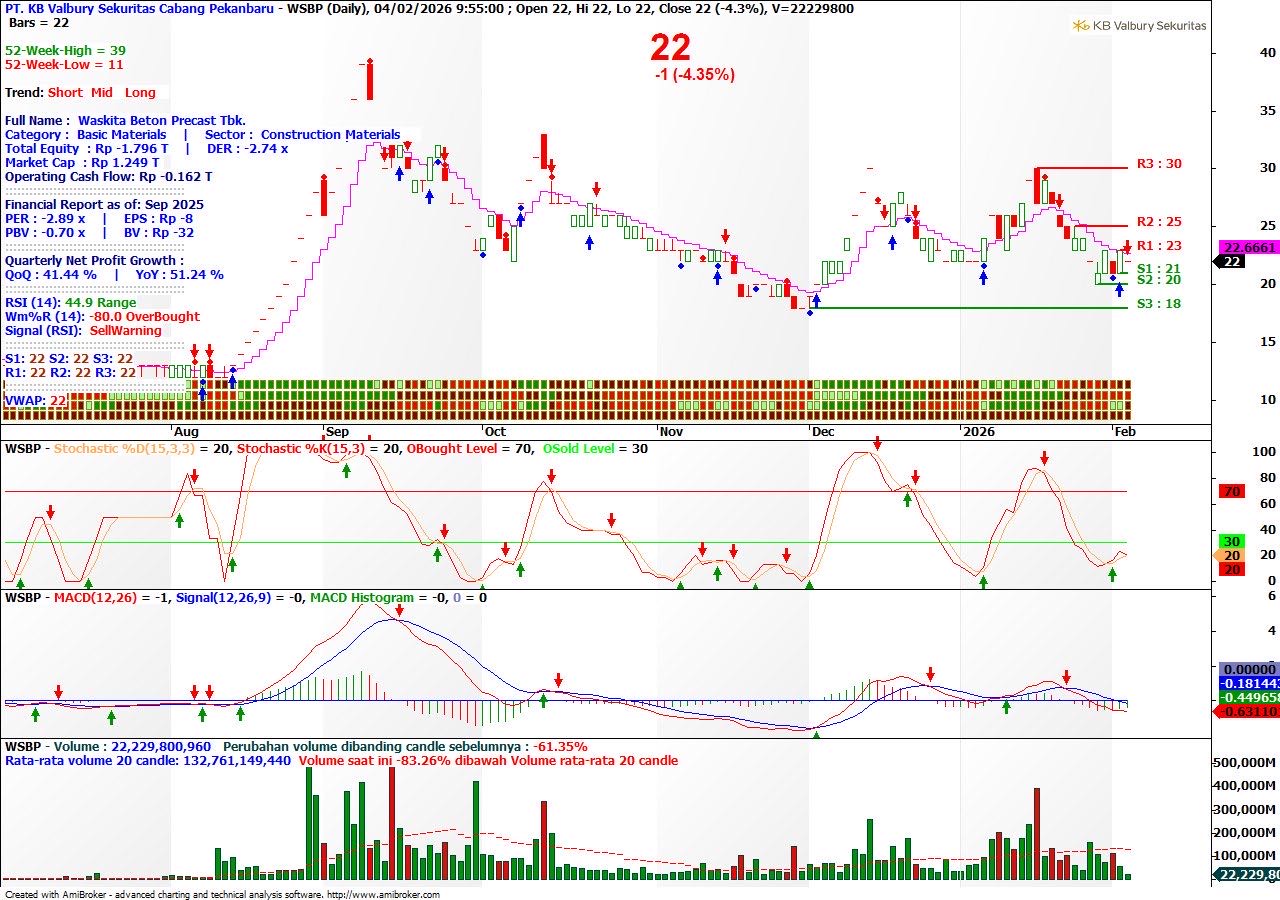
Task: Click the "Dec" month label on time axis
Action: pos(823,432)
